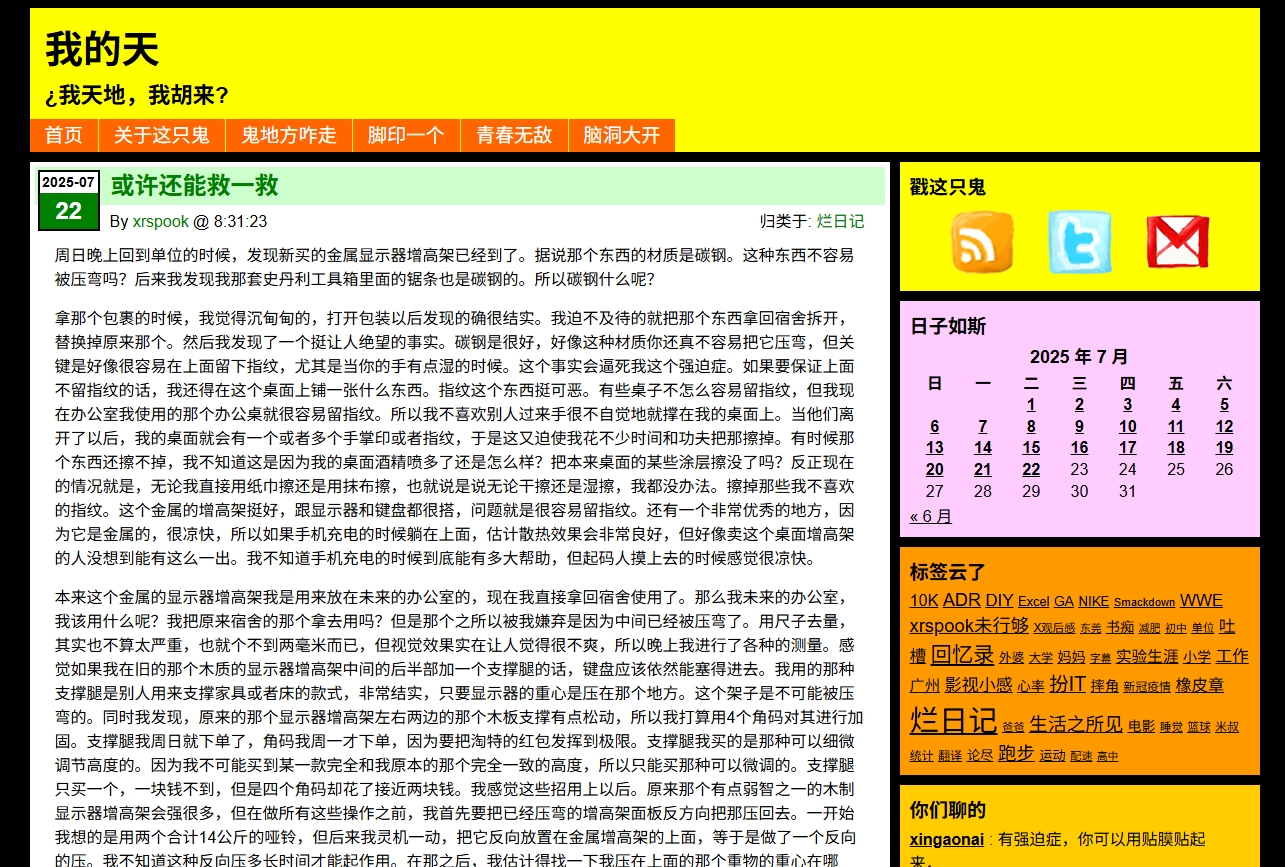Open the 首页 navigation tab
Image resolution: width=1285 pixels, height=867 pixels.
click(64, 135)
